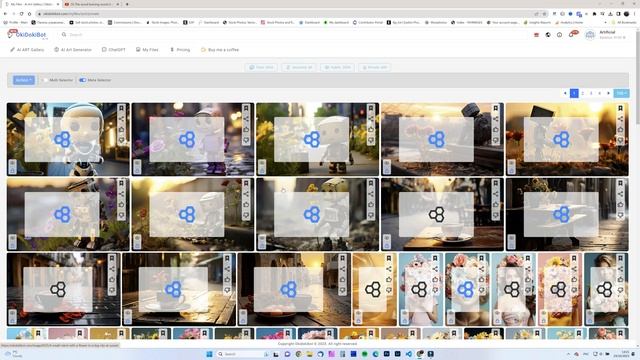Screen dimensions: 640x360
Task: Like the coffee cup image in the second row
Action: 496,204
